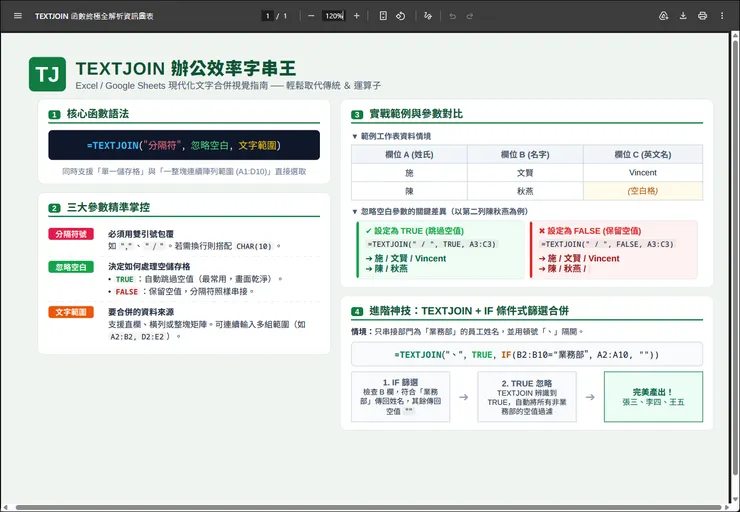Activate the draw annotation tool
The height and width of the screenshot is (512, 740).
tap(428, 16)
